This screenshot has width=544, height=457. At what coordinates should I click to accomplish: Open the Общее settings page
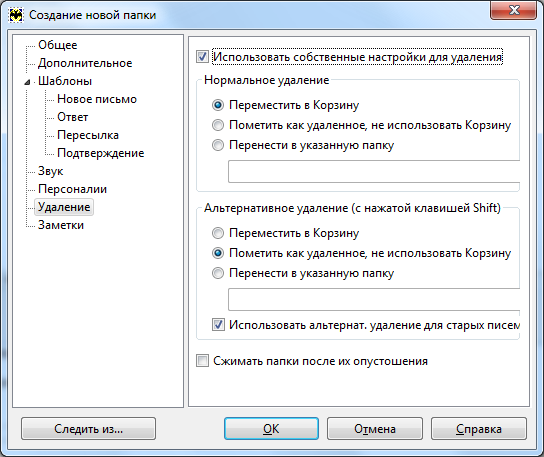click(58, 45)
